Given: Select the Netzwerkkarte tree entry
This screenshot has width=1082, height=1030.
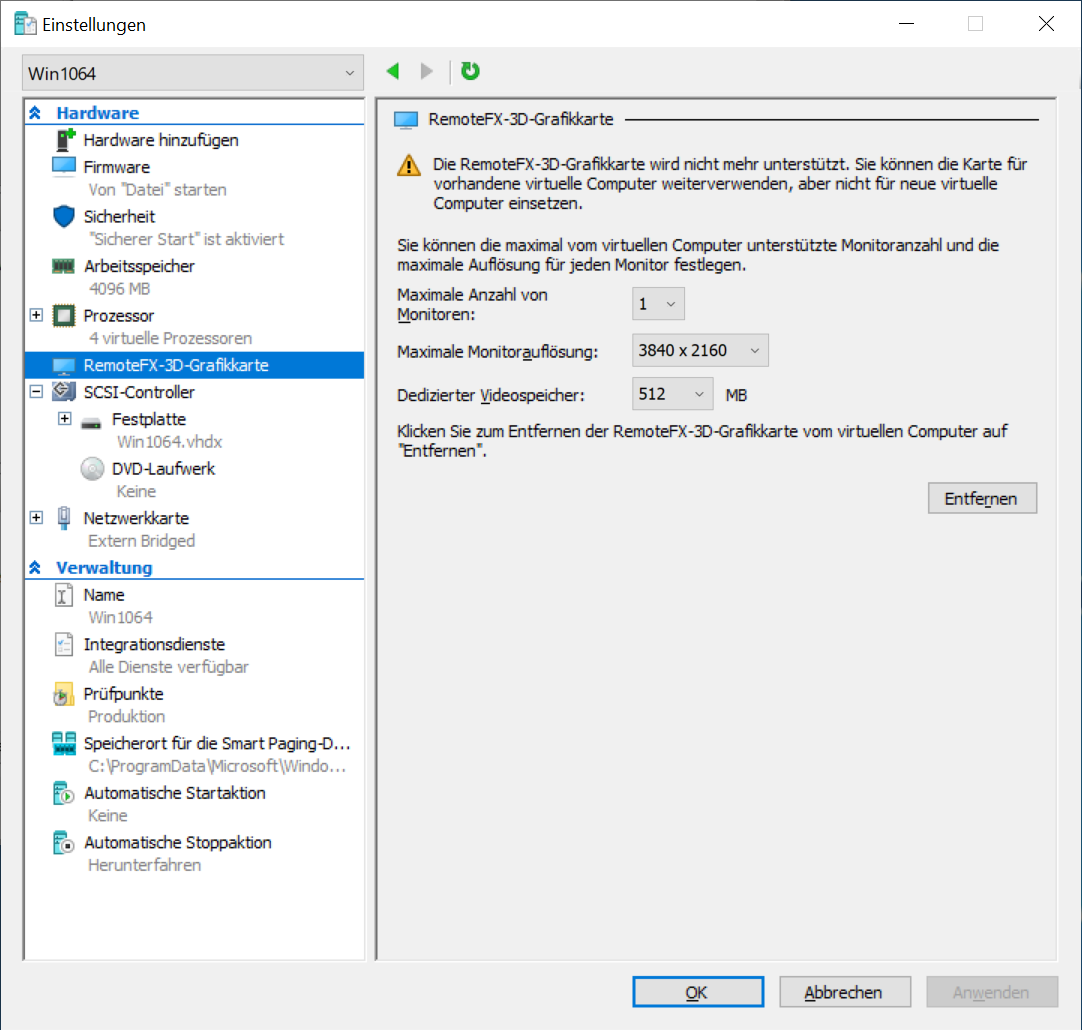Looking at the screenshot, I should pos(136,518).
